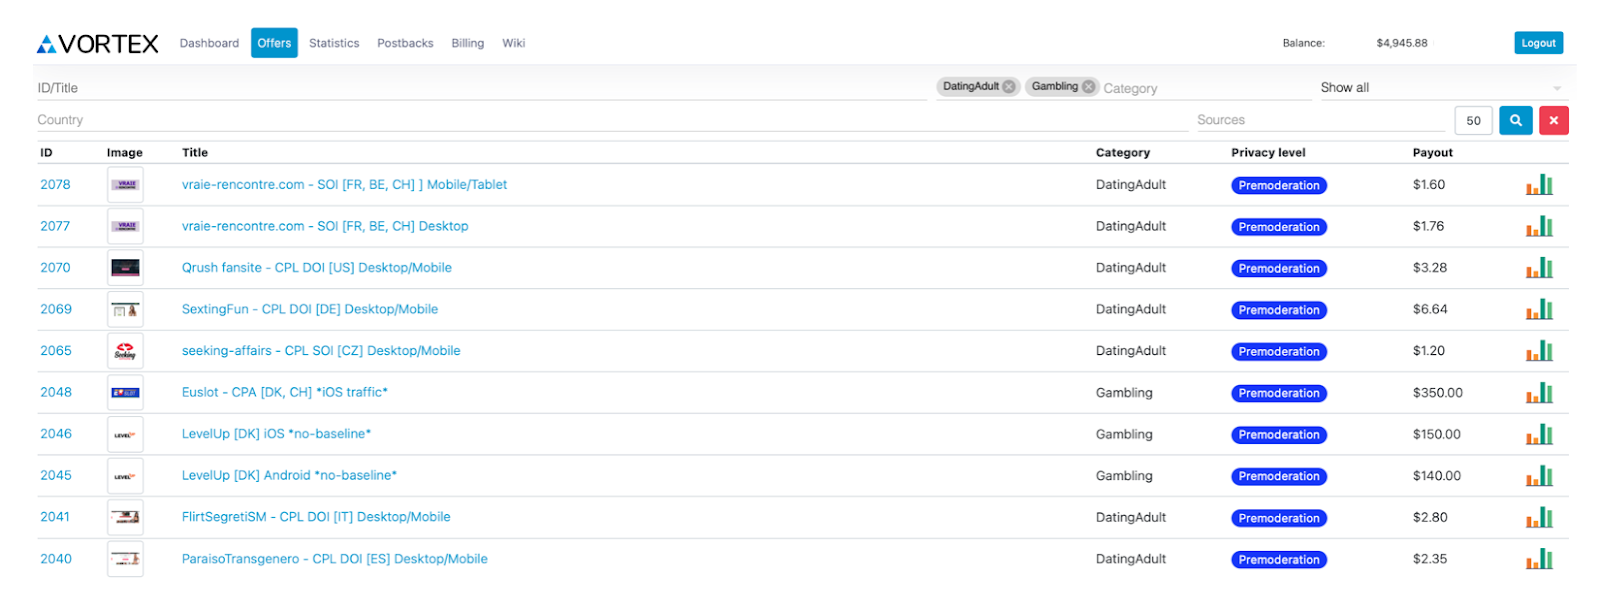Remove the Gambling category tag
The width and height of the screenshot is (1600, 611).
click(x=1088, y=87)
